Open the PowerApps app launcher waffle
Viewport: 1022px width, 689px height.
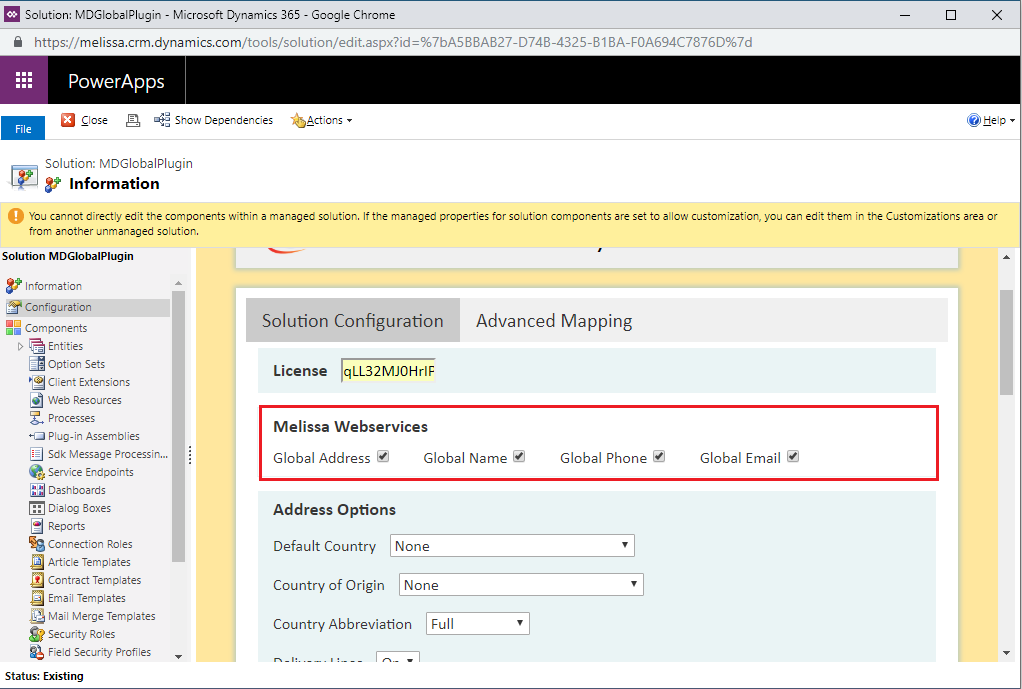pos(24,80)
